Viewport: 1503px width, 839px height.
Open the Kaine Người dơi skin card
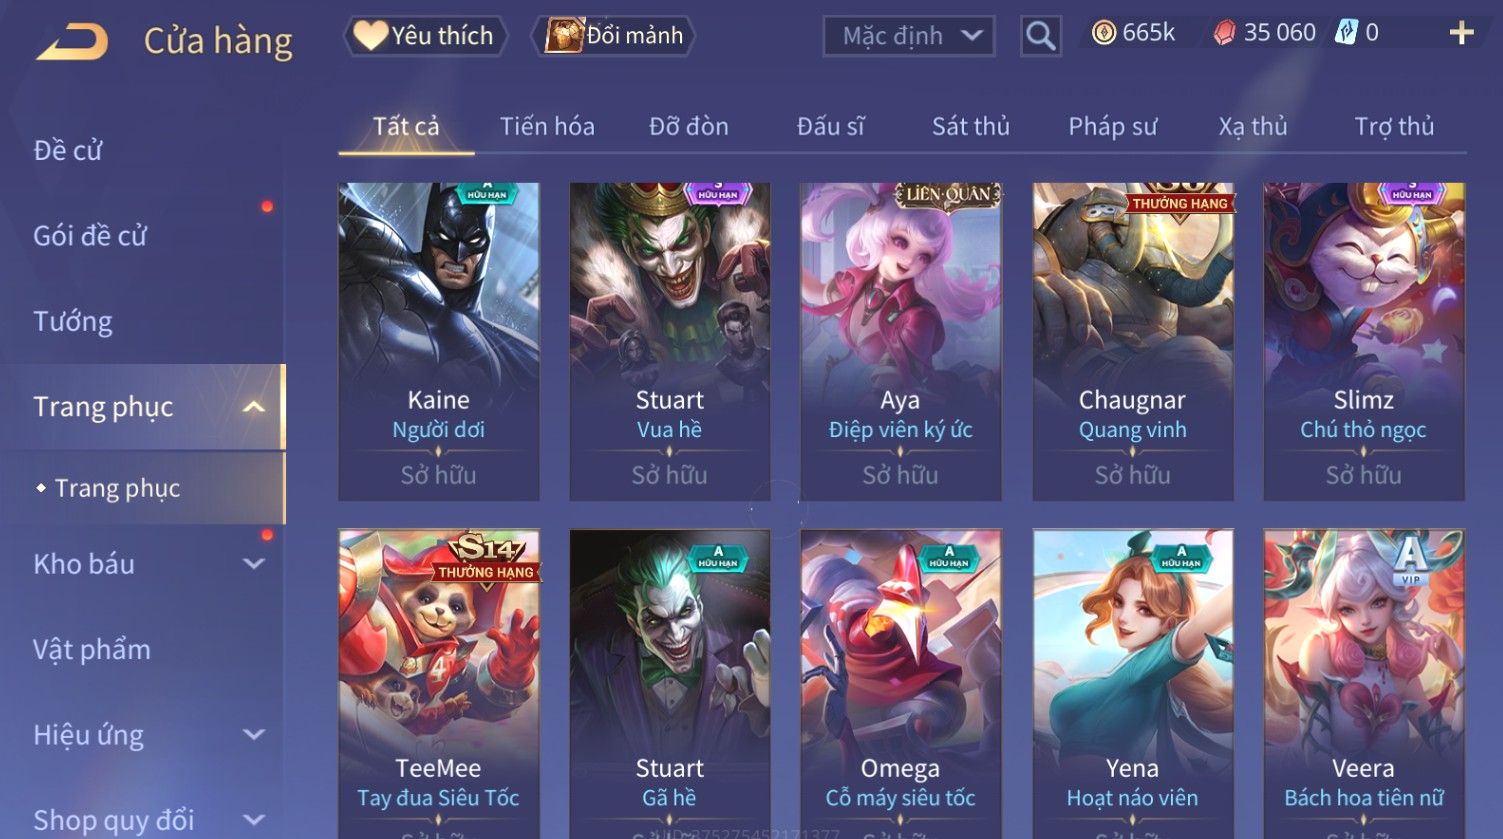[439, 341]
